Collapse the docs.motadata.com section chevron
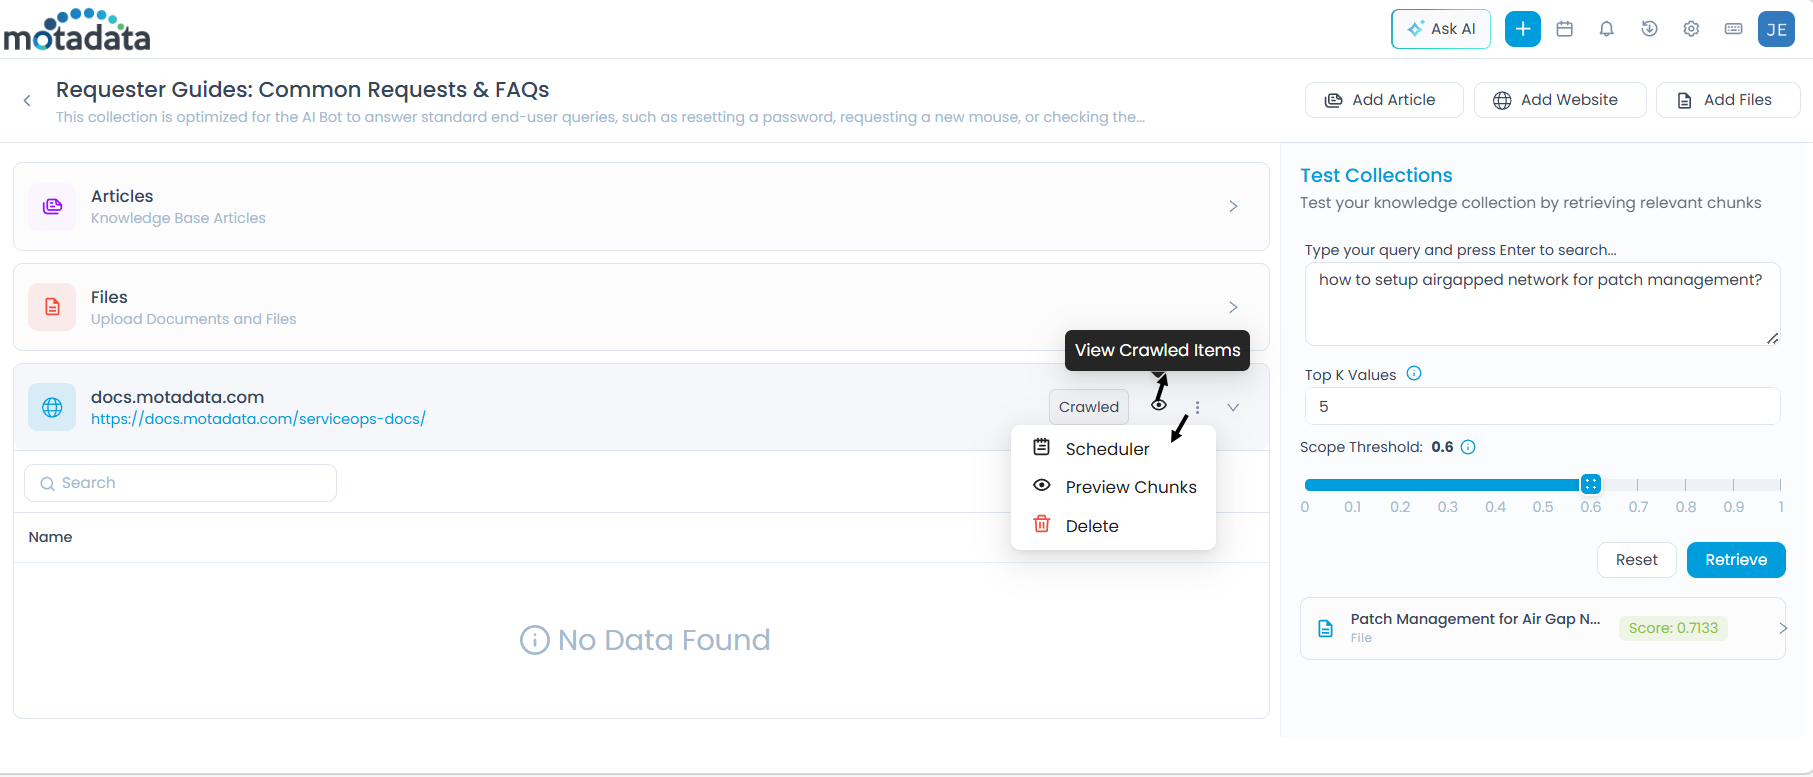 point(1233,407)
